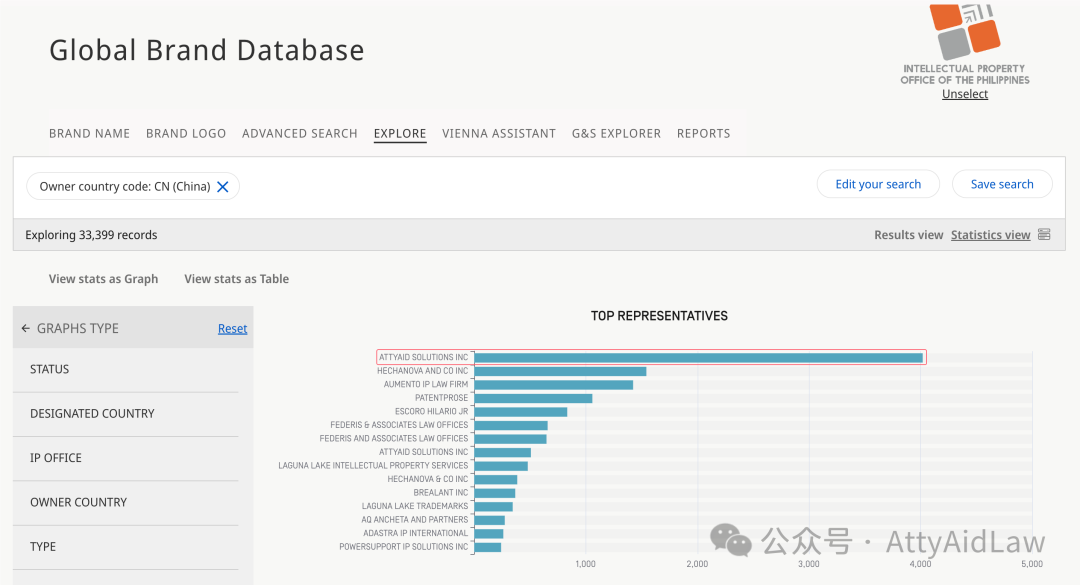1080x585 pixels.
Task: Go to the Reports tab
Action: coord(703,134)
